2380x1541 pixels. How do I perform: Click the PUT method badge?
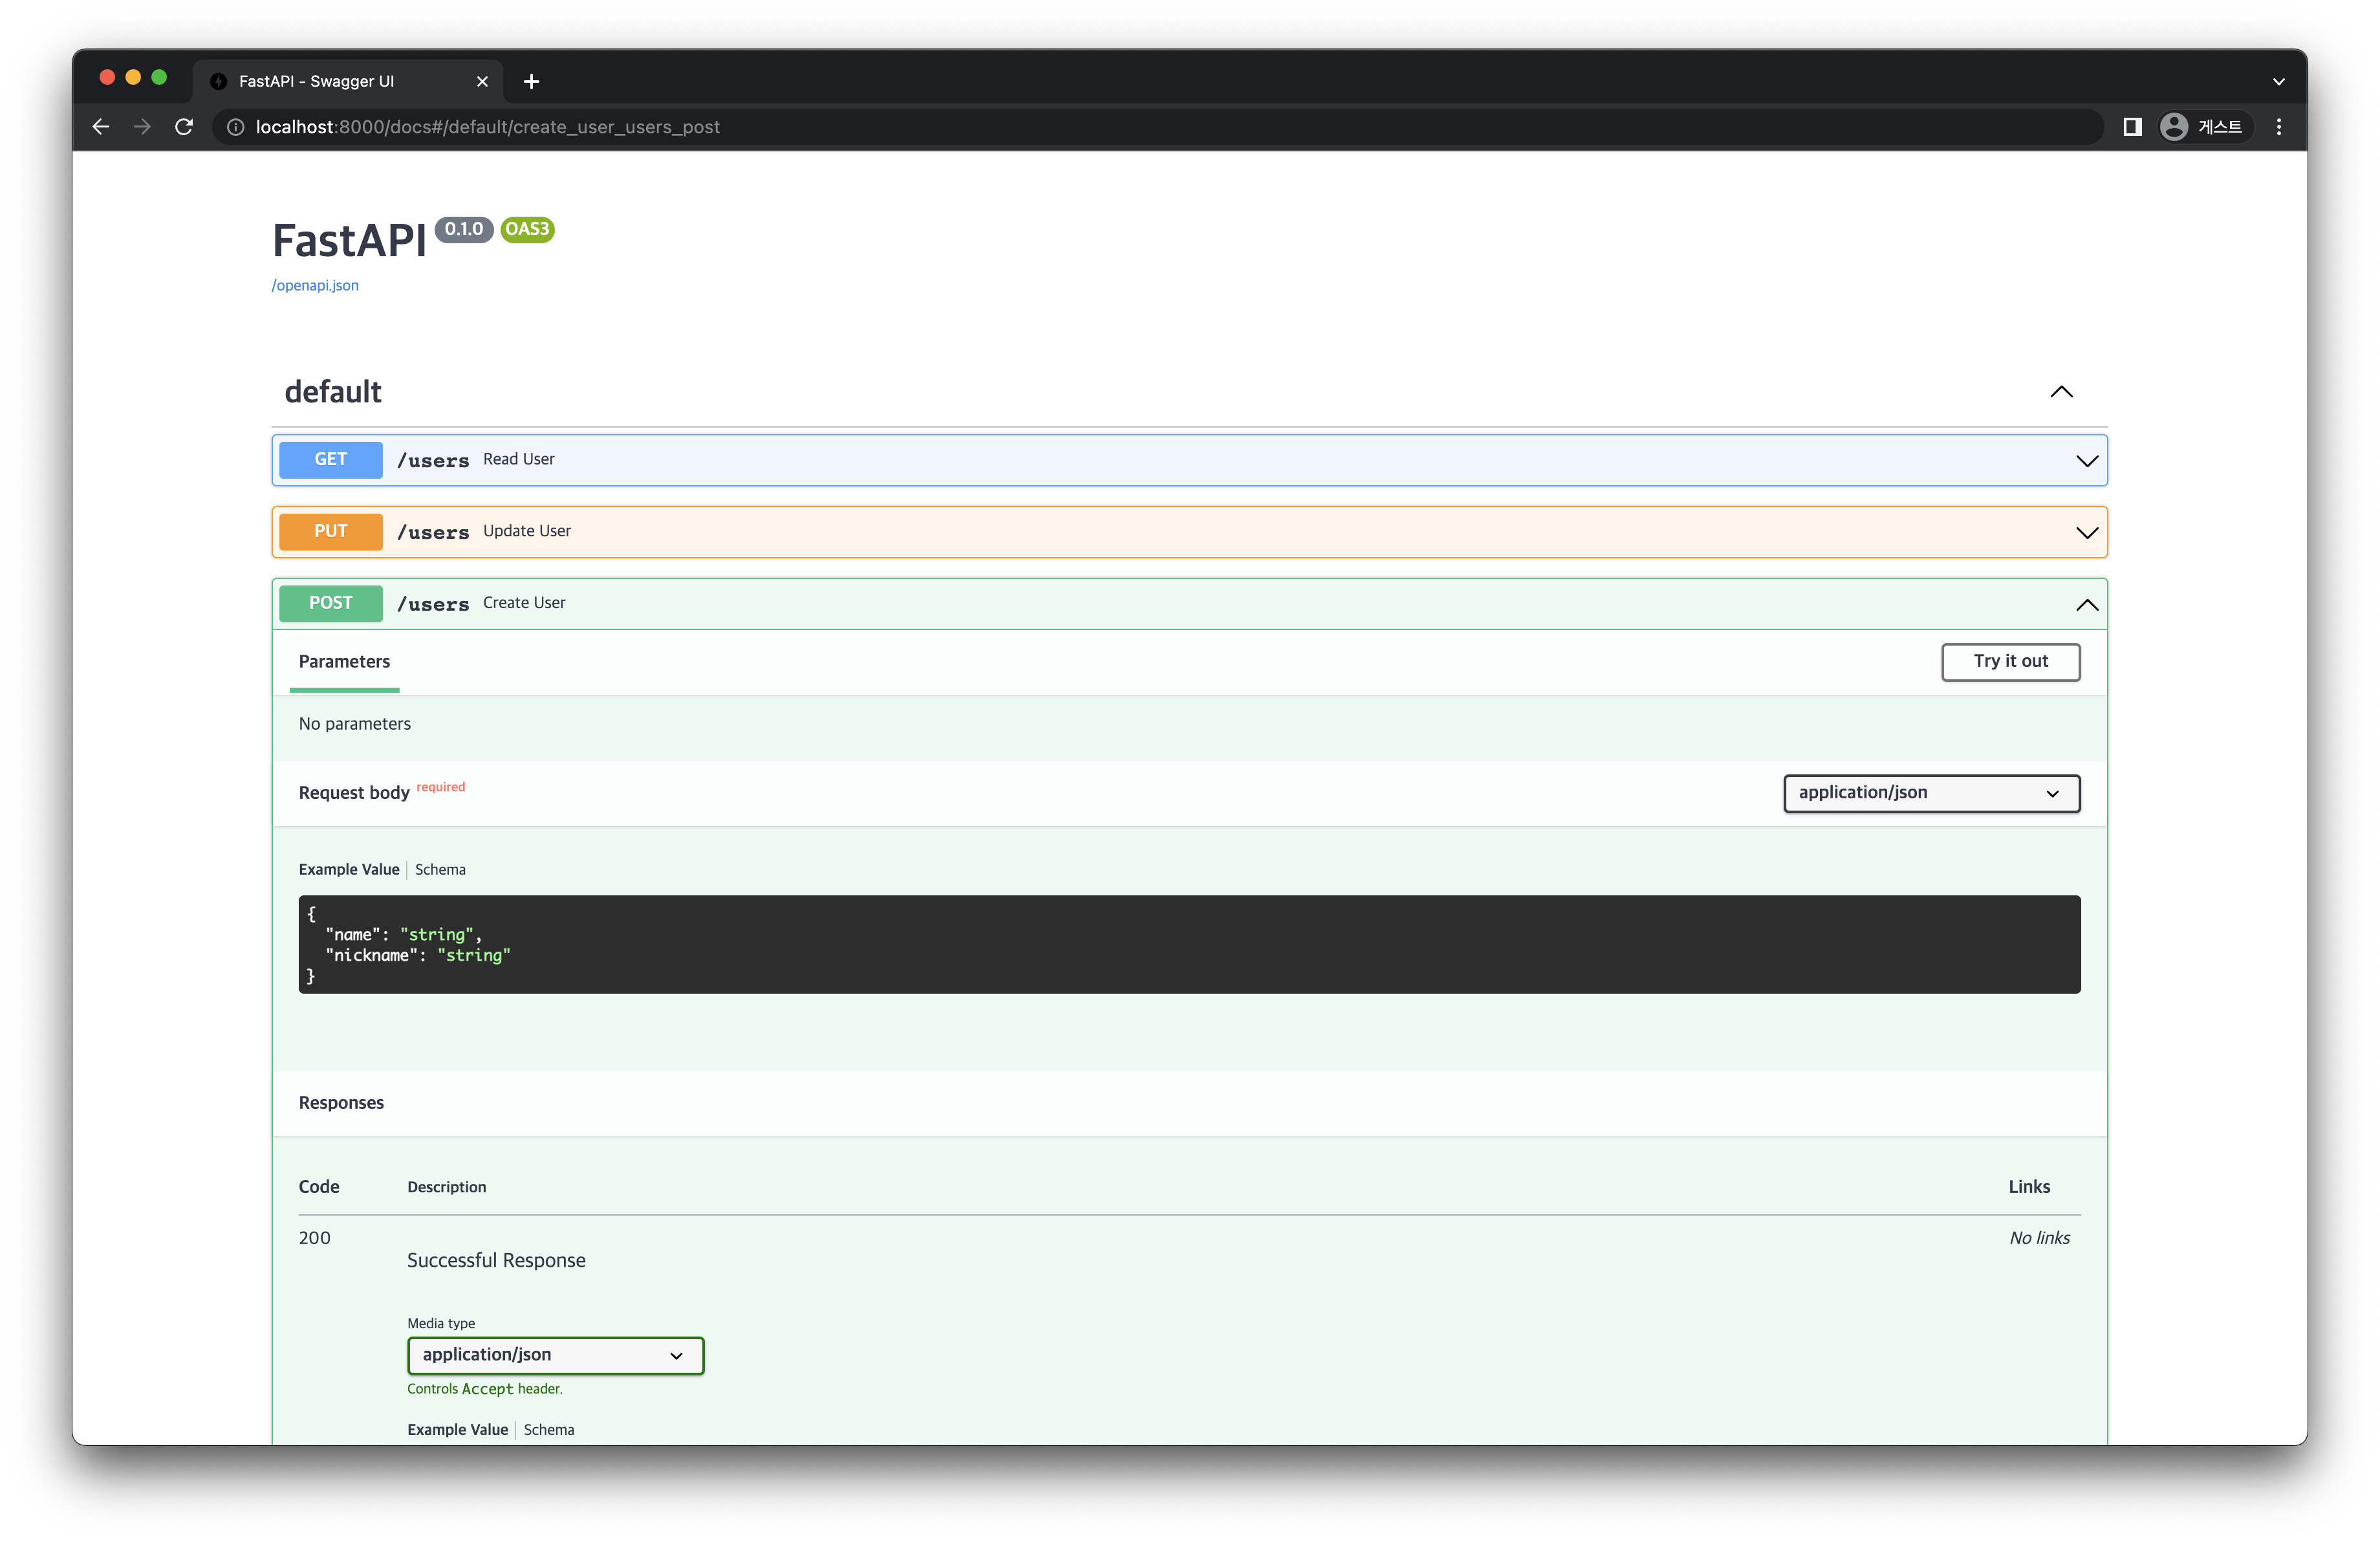tap(331, 532)
